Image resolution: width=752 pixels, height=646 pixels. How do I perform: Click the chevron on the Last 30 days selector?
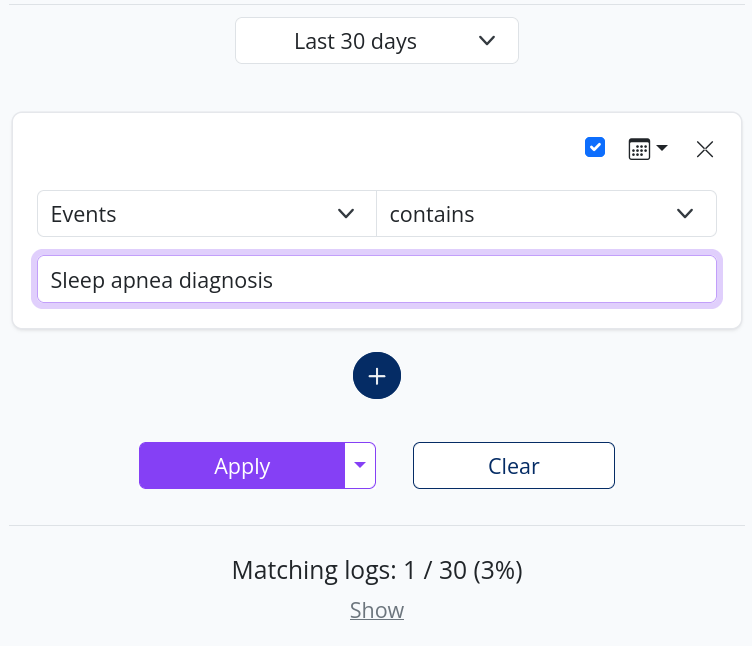tap(487, 41)
